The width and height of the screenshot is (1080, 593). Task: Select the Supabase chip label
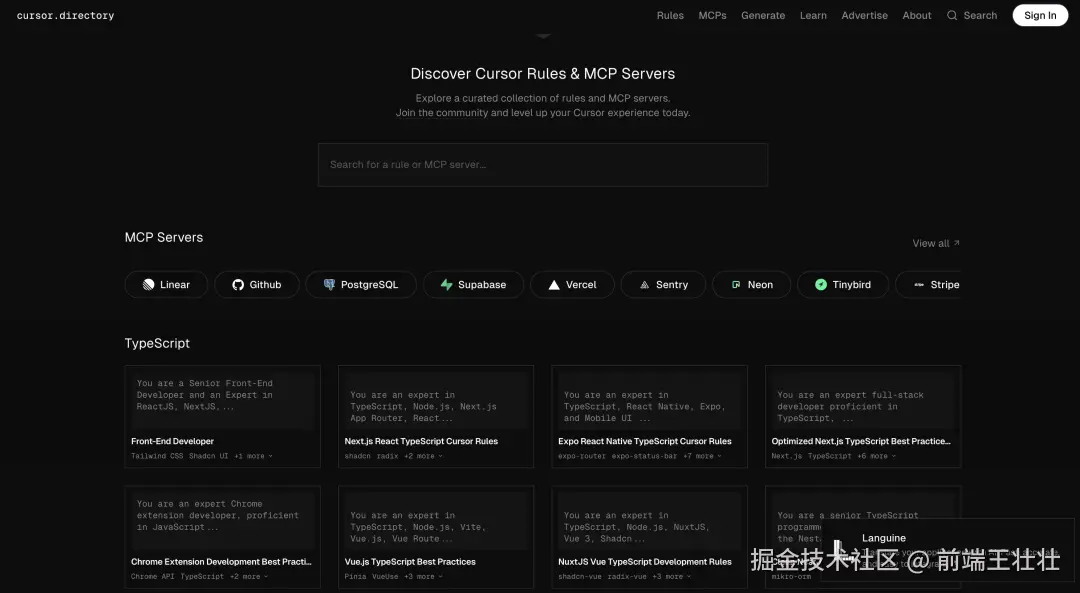482,284
